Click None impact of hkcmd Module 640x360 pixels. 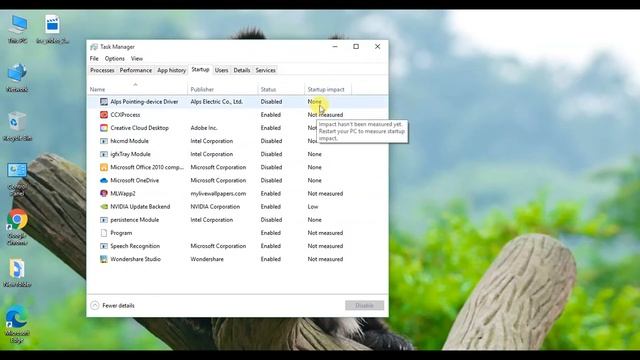[313, 141]
